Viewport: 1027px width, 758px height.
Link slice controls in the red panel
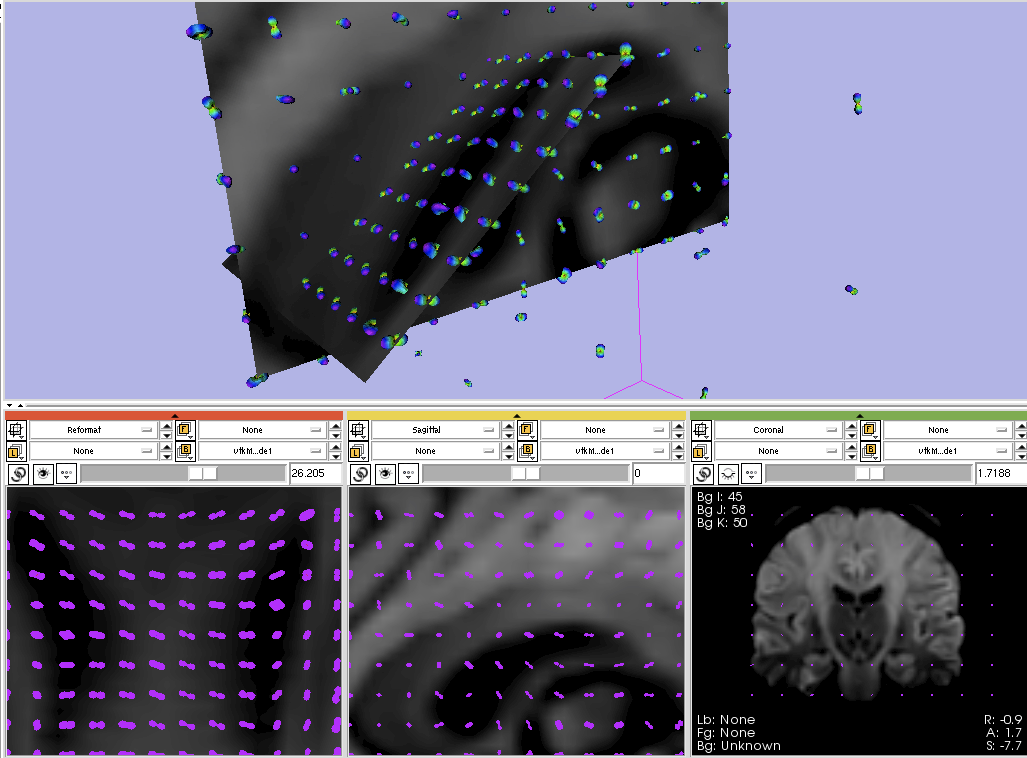[18, 473]
